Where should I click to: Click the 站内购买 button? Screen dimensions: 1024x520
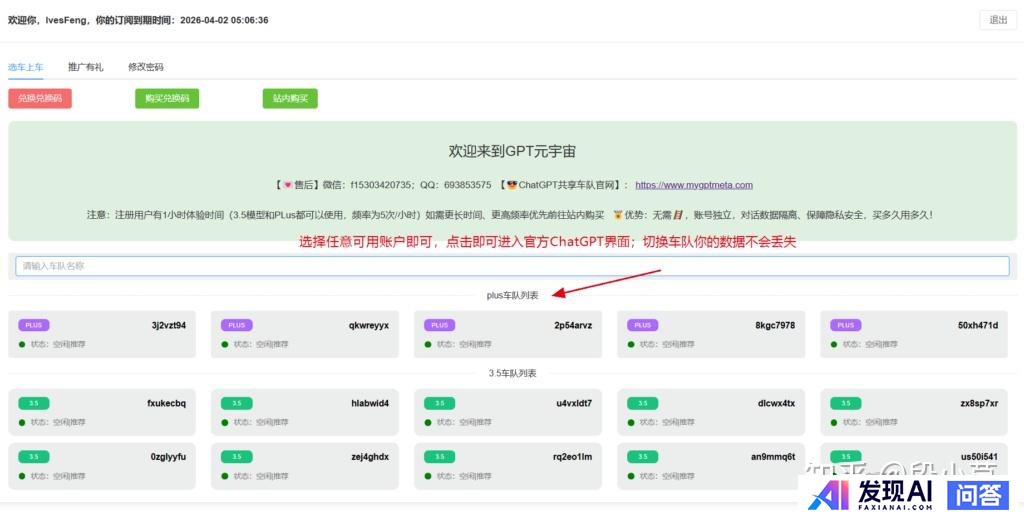pos(290,98)
